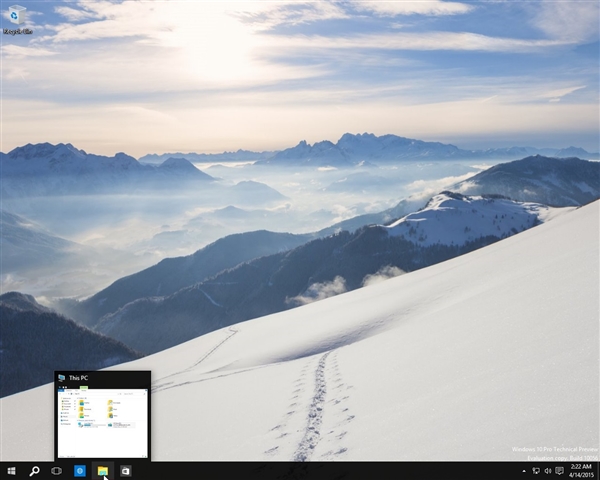Open the Start menu
Viewport: 600px width, 480px height.
[11, 470]
